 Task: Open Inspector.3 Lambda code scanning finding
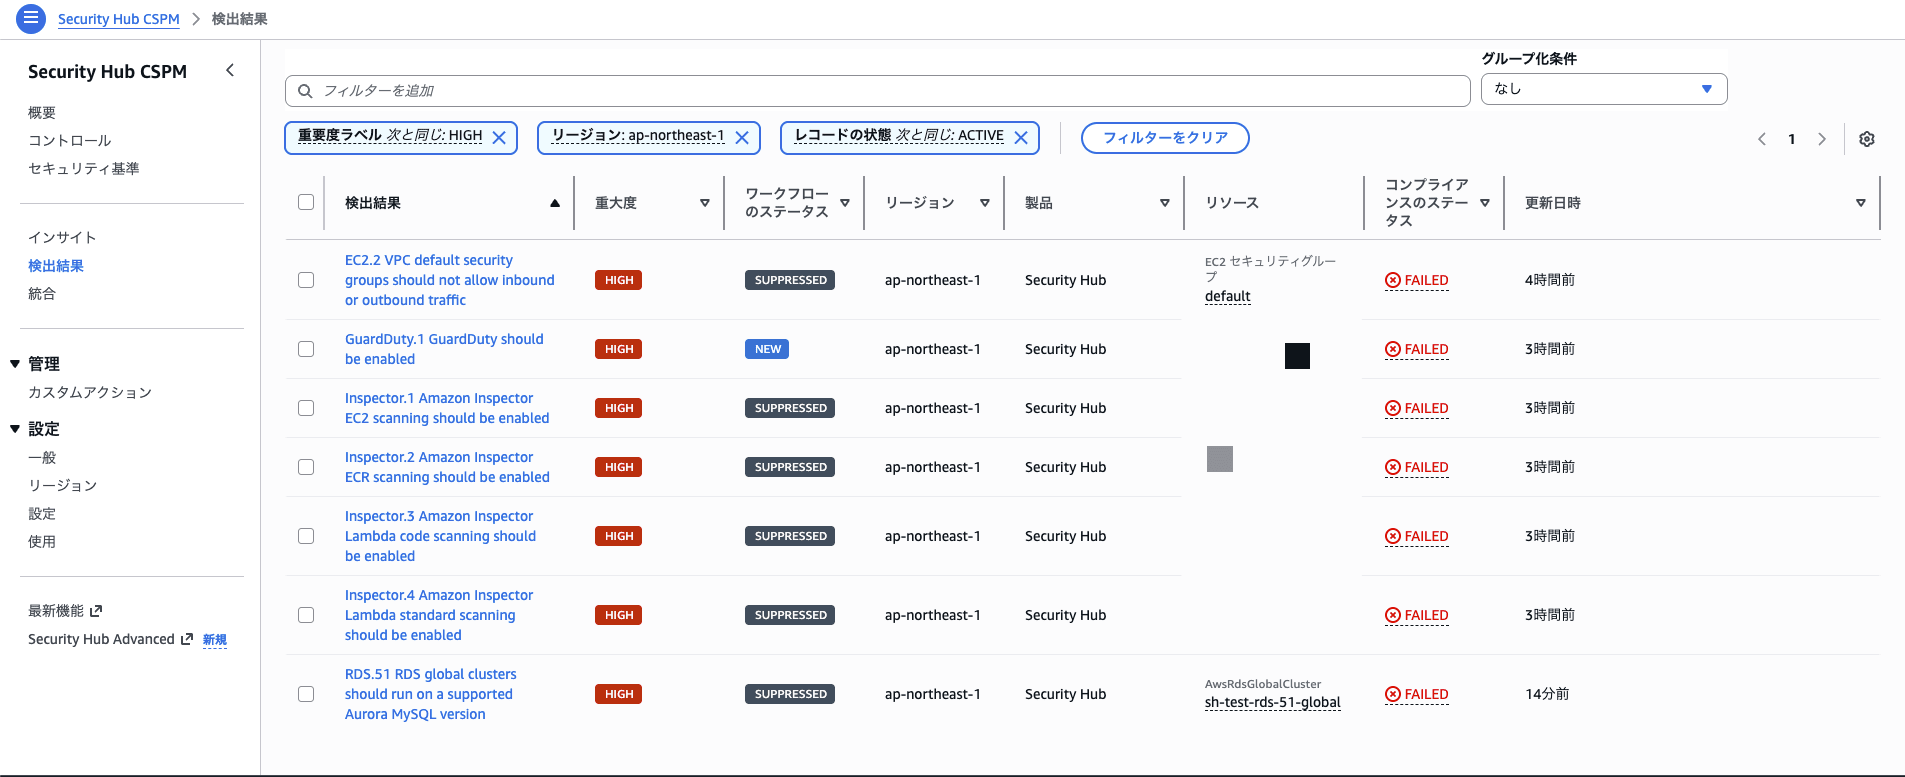pyautogui.click(x=441, y=536)
